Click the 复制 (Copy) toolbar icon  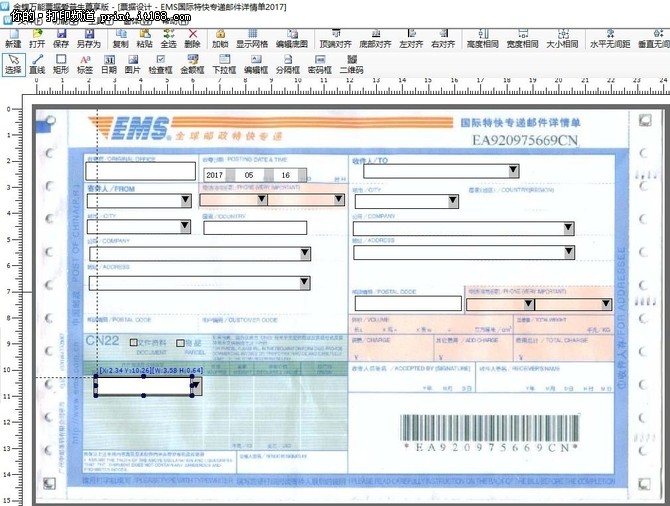120,38
